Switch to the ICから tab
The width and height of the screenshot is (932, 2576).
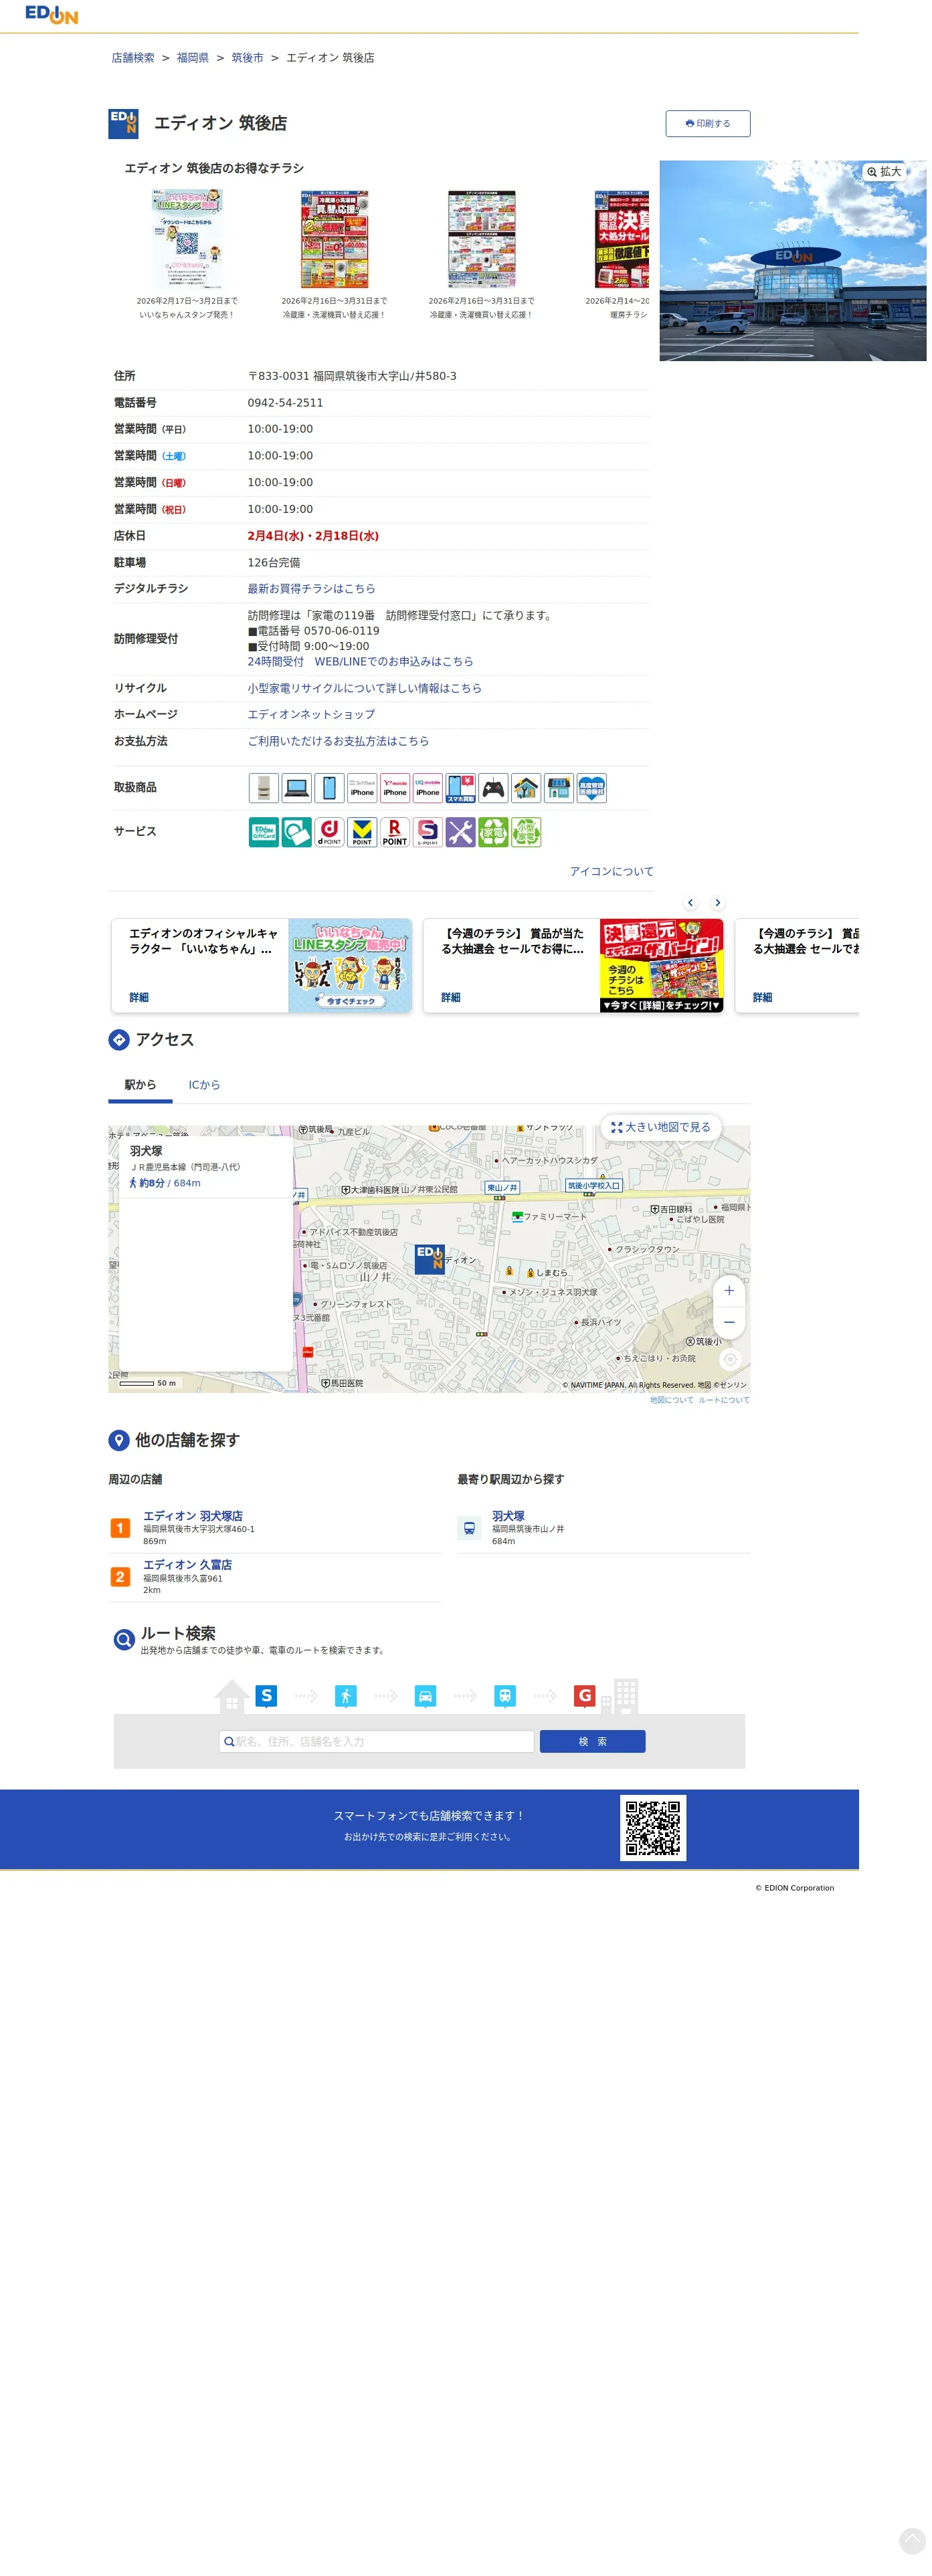coord(204,1086)
